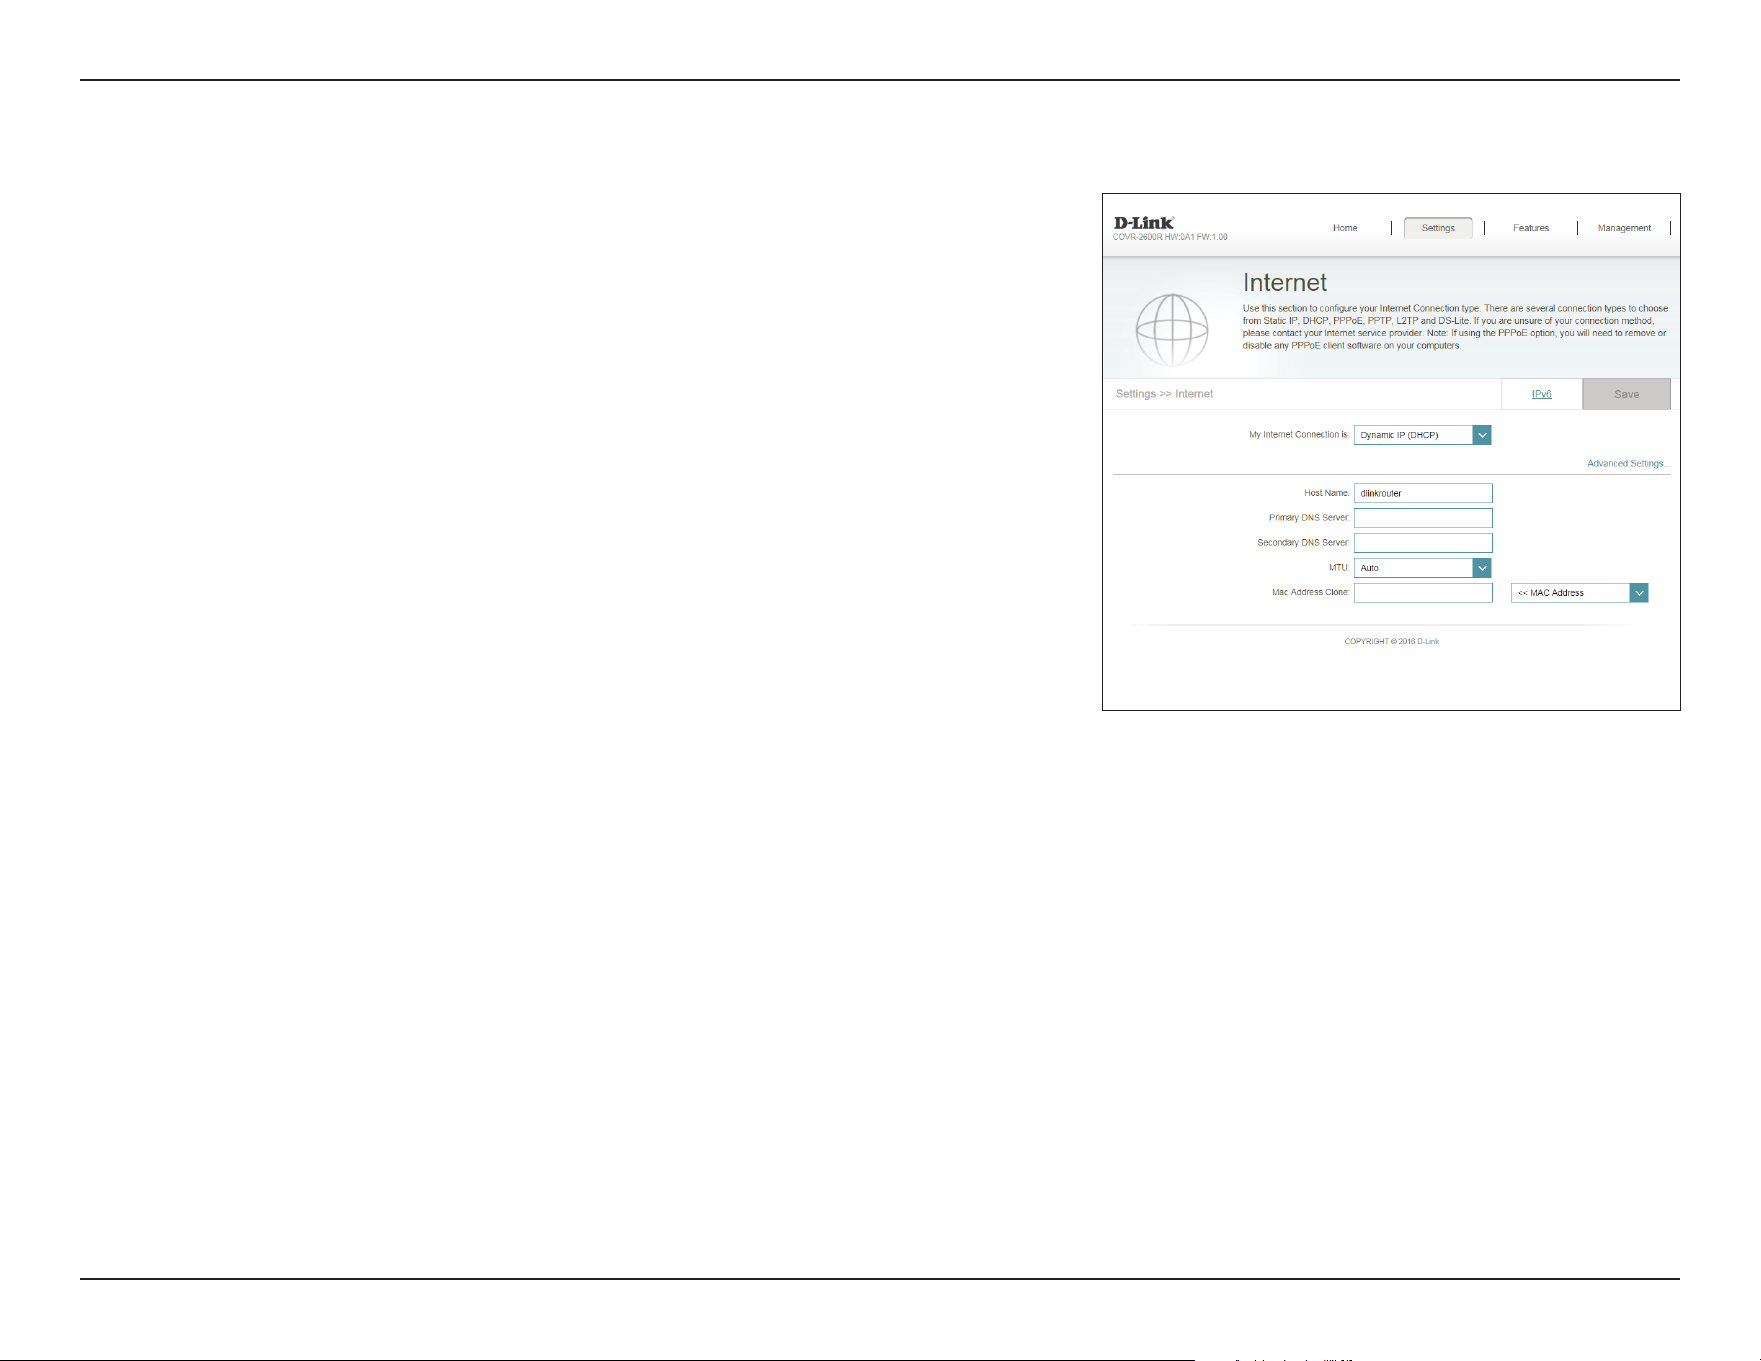Click the My Internet Connection is label
The width and height of the screenshot is (1761, 1361).
pyautogui.click(x=1299, y=435)
